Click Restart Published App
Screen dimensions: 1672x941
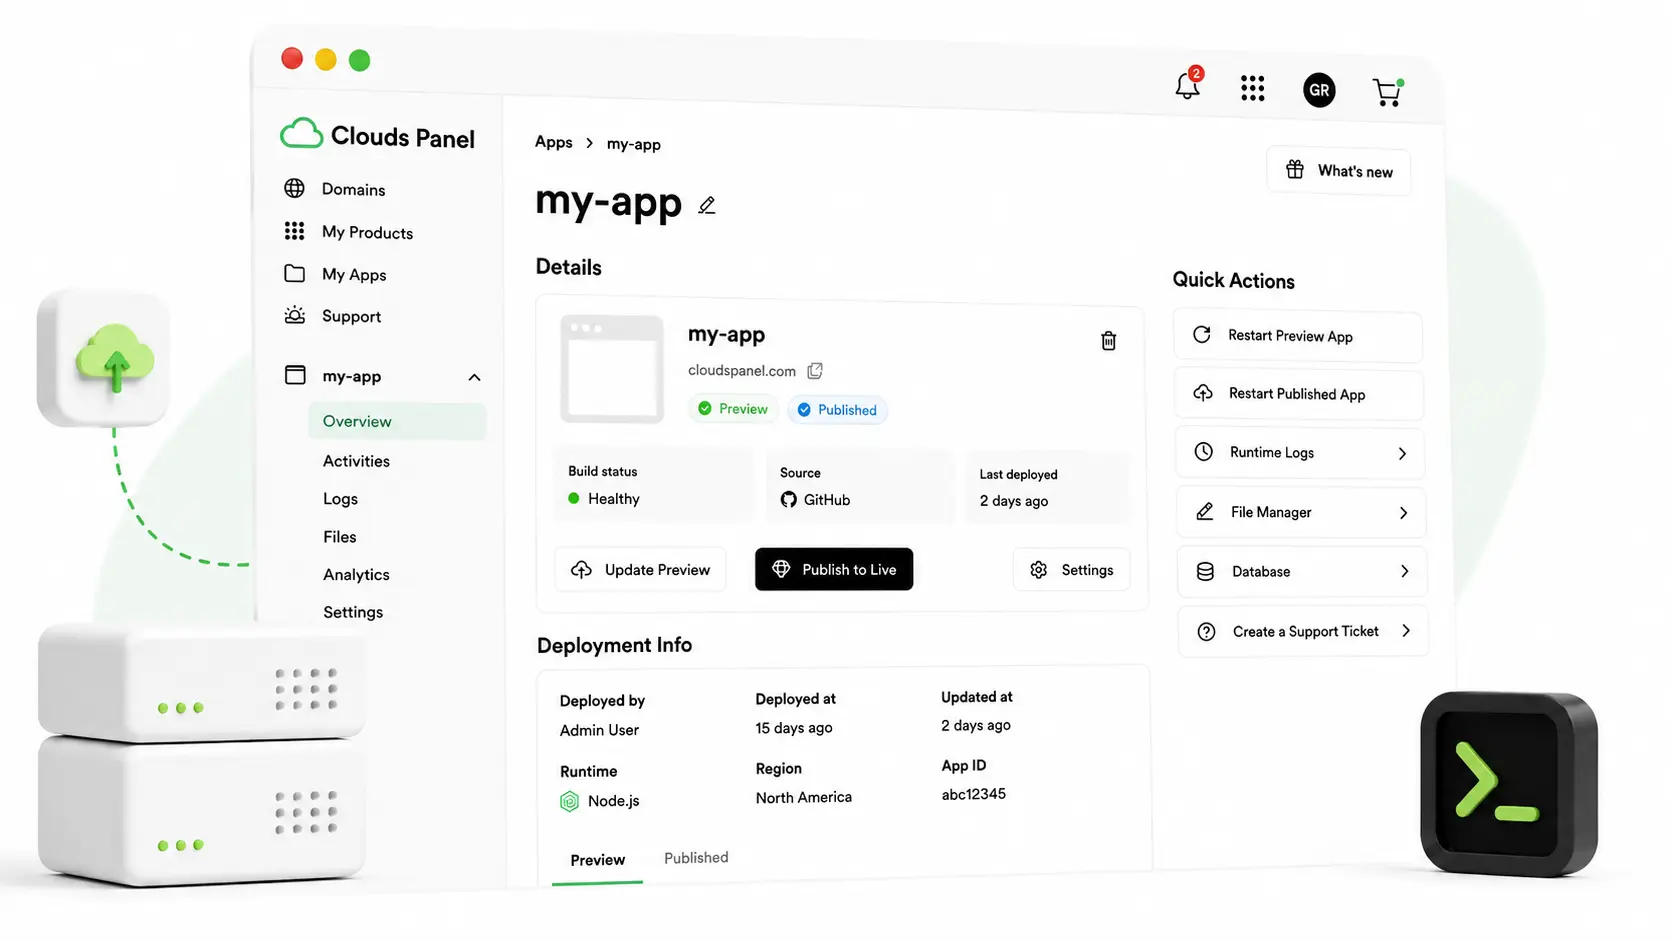click(x=1298, y=394)
